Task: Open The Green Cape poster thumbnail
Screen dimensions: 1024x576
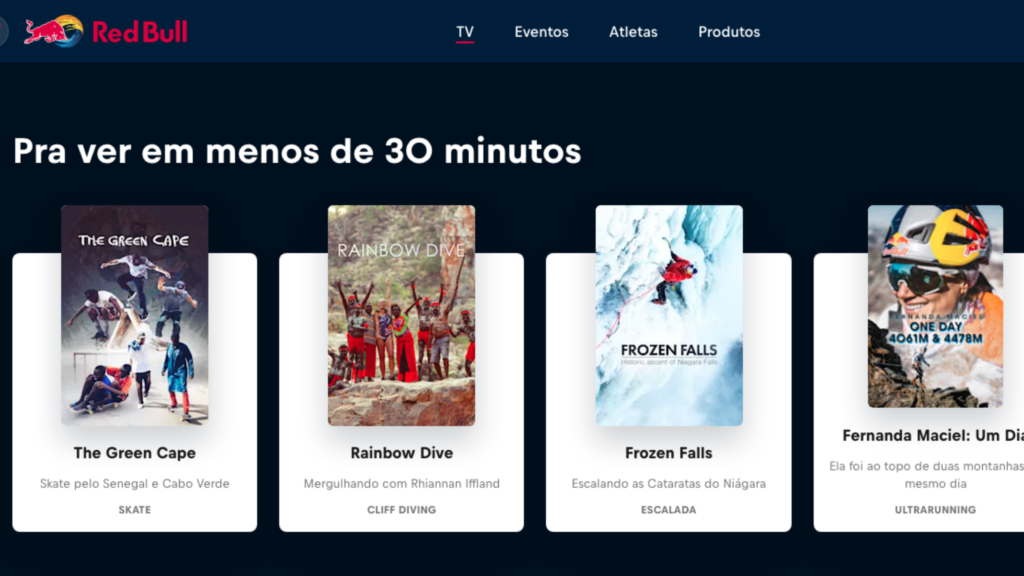Action: tap(135, 315)
